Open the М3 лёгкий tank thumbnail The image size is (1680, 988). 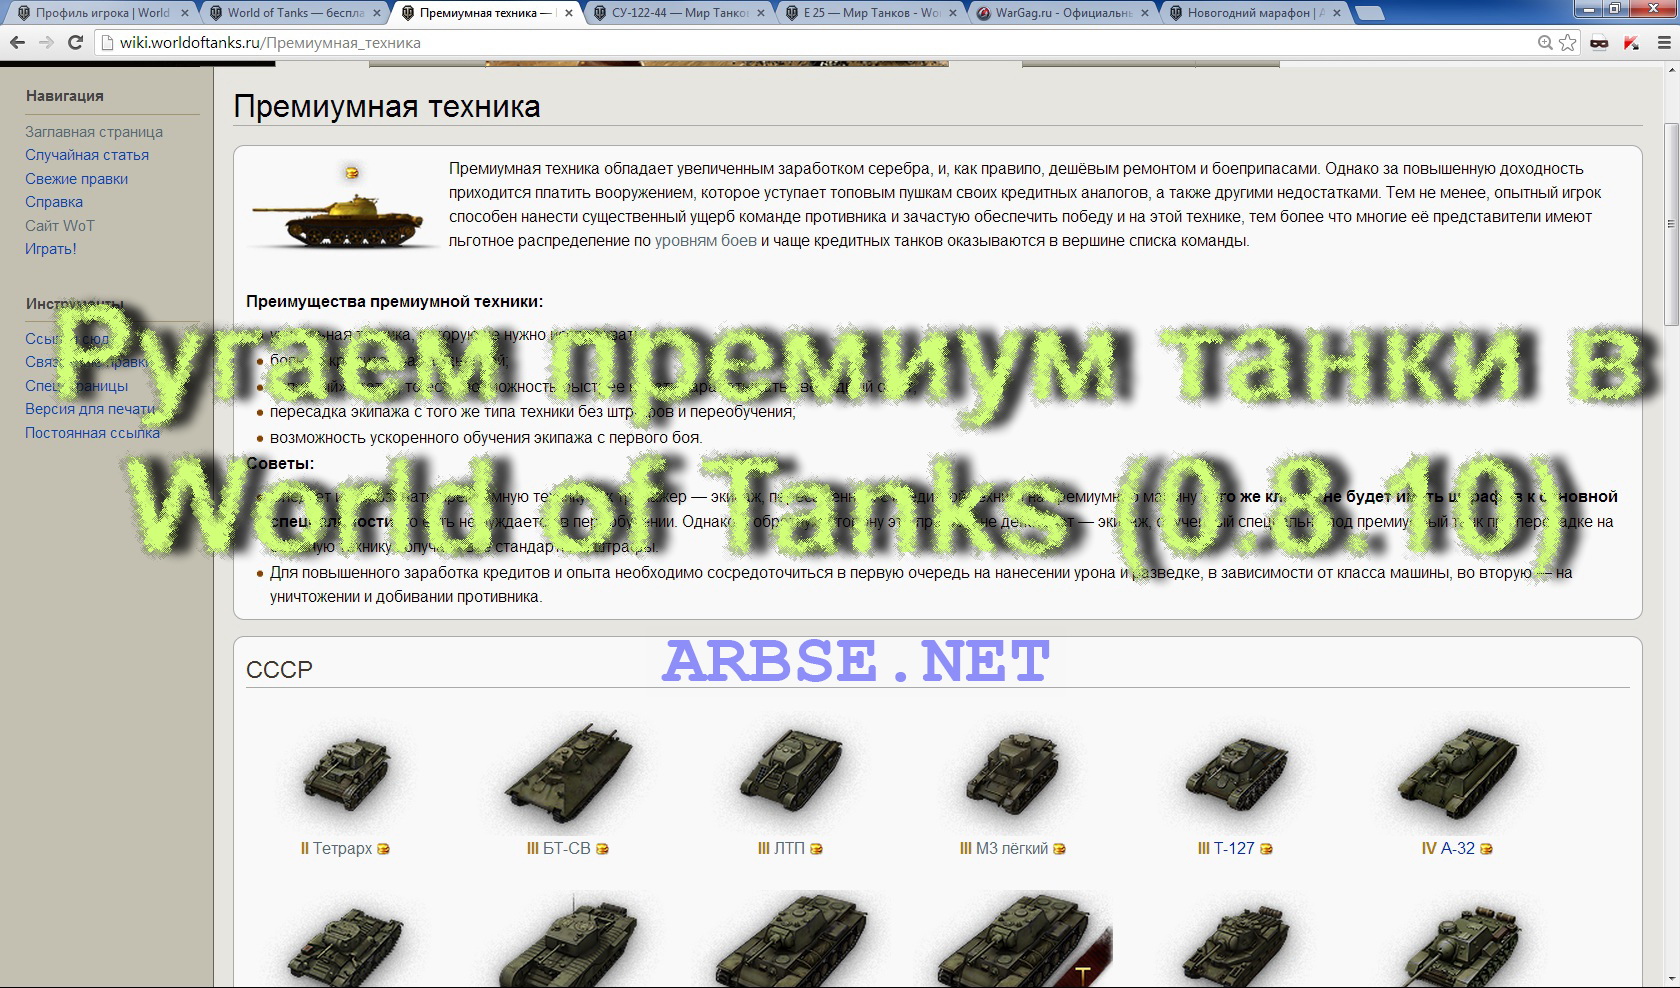(x=1012, y=775)
